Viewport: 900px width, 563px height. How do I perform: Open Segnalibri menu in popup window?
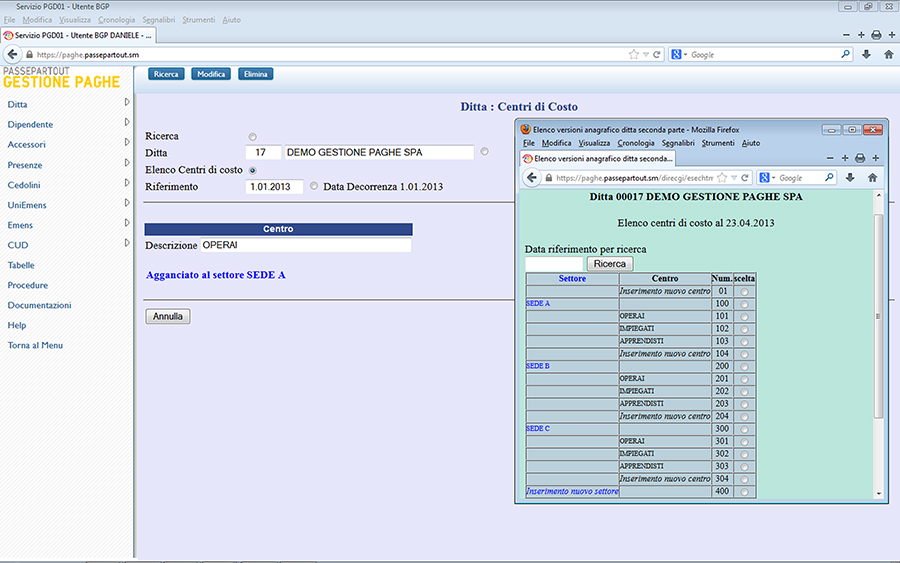pos(678,143)
